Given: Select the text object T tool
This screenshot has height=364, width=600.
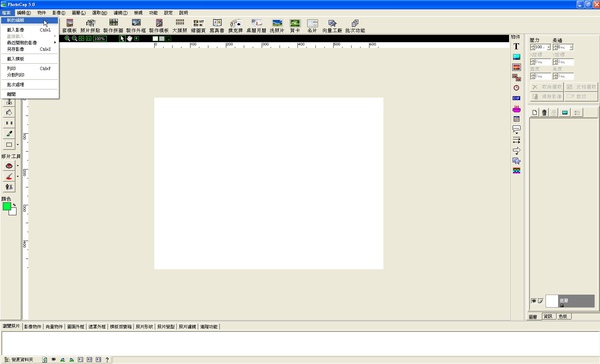Looking at the screenshot, I should [516, 46].
